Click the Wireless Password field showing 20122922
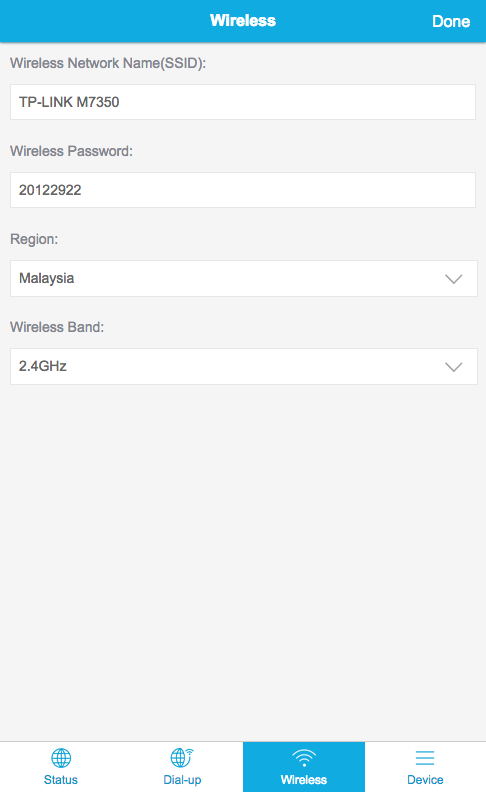486x792 pixels. click(242, 190)
